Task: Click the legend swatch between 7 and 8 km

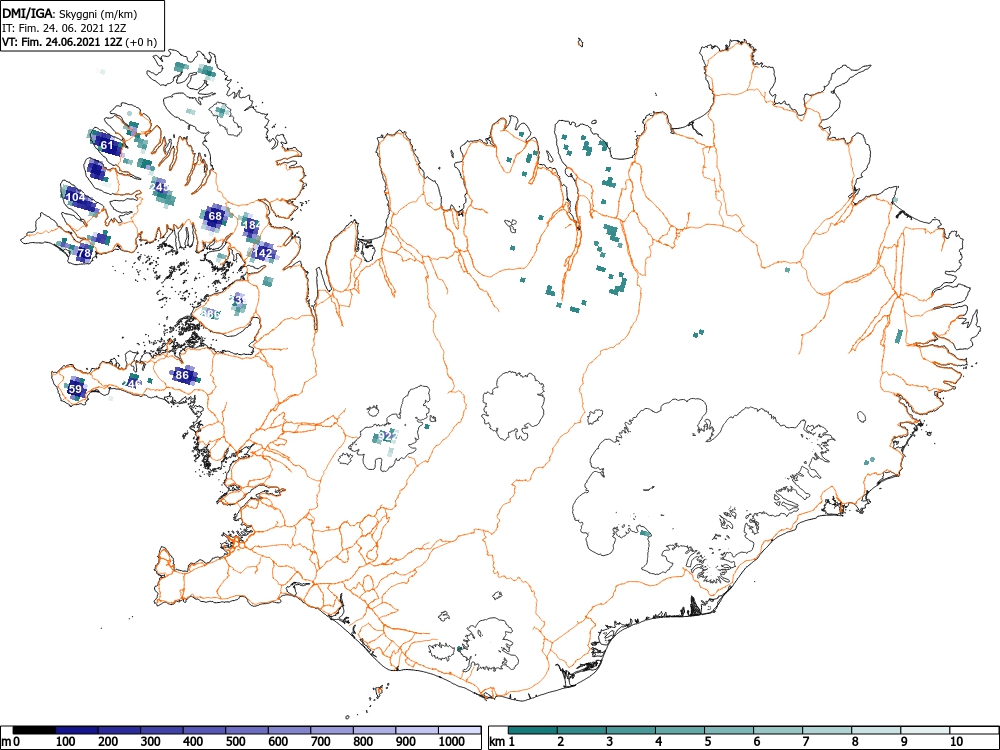Action: (x=827, y=730)
